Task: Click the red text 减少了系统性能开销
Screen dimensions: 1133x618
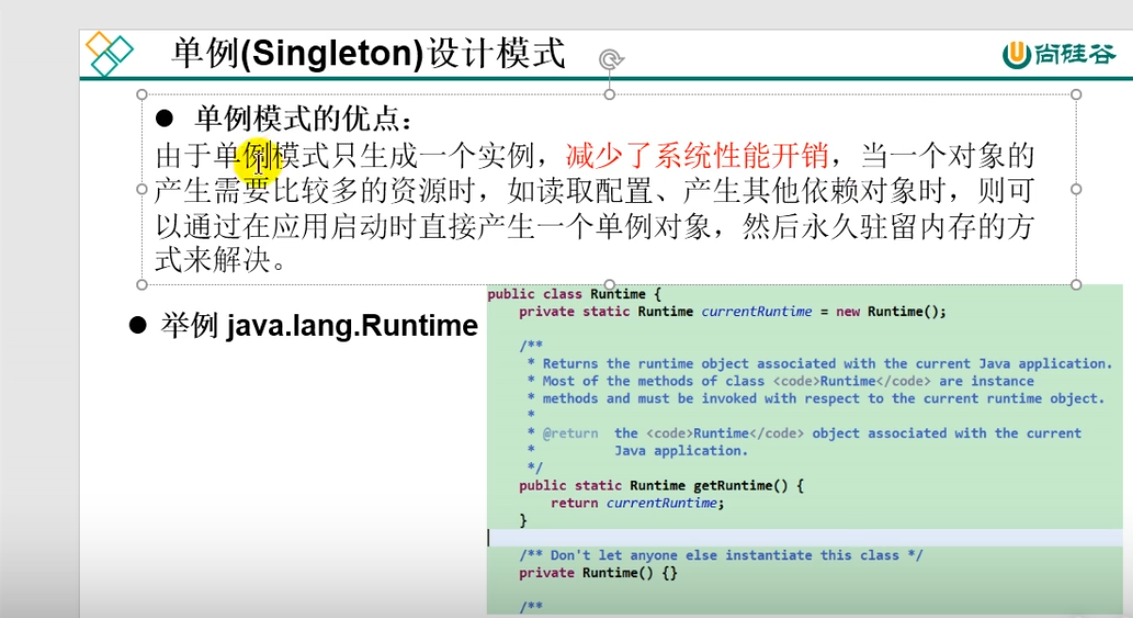Action: 697,156
